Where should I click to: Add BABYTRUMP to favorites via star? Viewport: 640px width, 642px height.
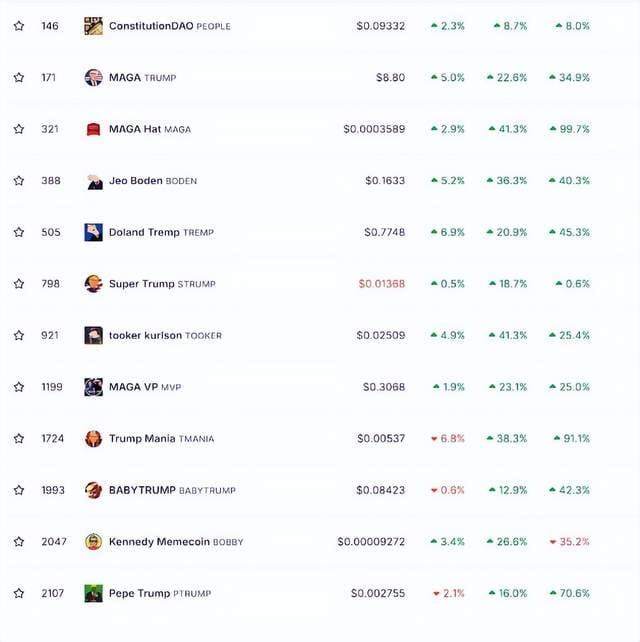pyautogui.click(x=19, y=491)
